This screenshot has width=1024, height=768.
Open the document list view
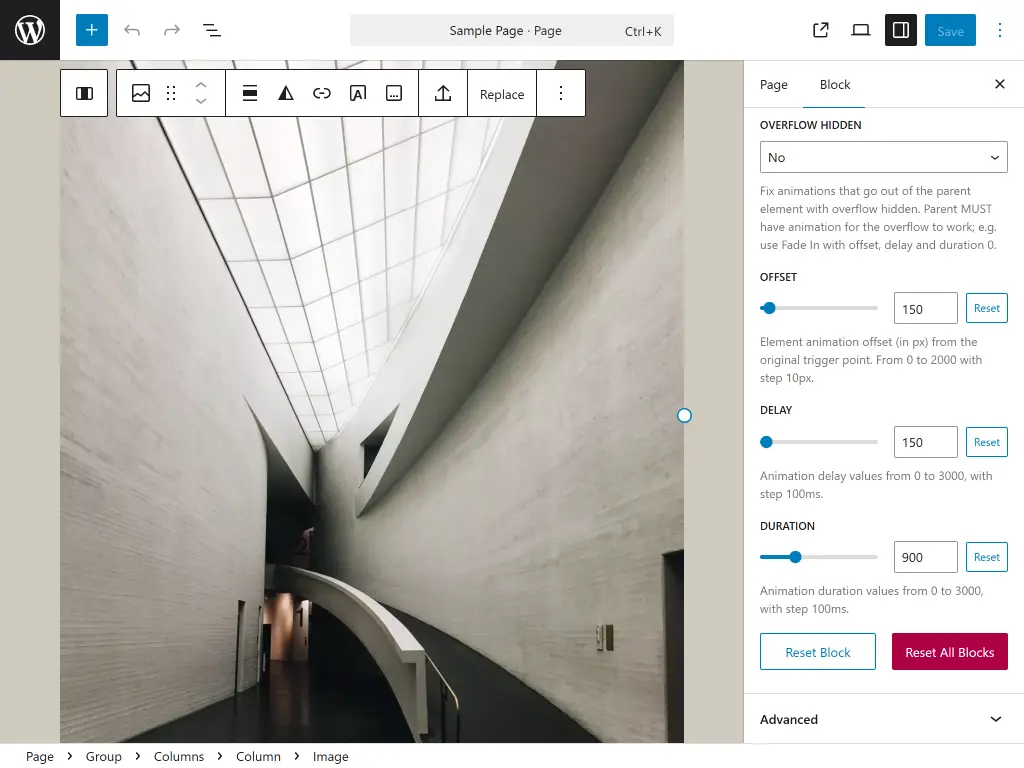212,30
